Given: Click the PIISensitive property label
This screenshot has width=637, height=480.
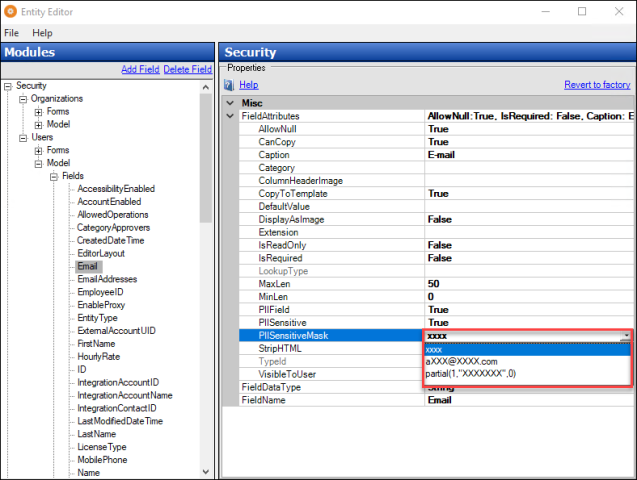Looking at the screenshot, I should (282, 323).
